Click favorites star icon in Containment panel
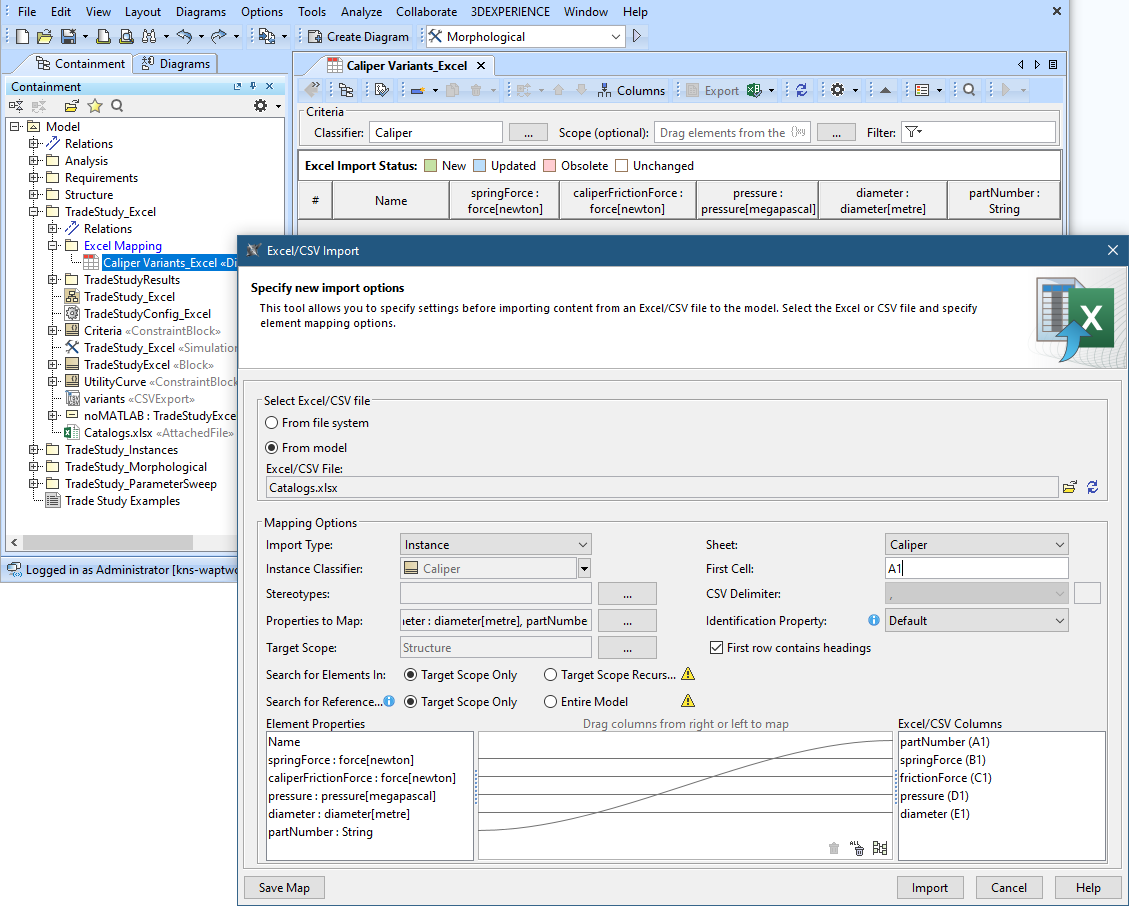 click(x=95, y=106)
